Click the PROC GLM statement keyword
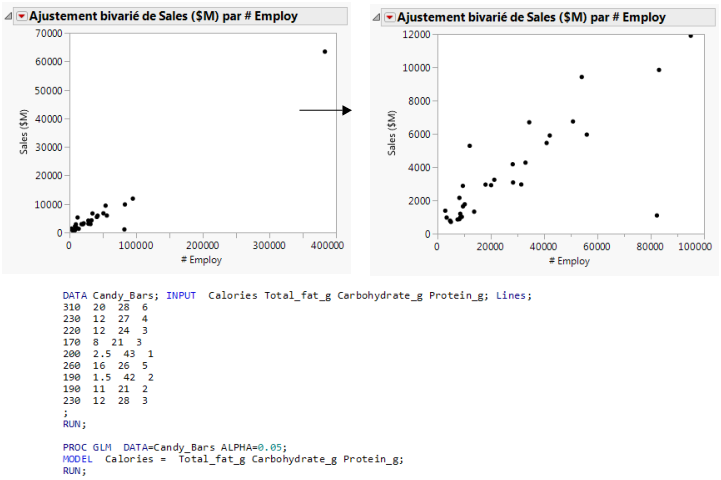Image resolution: width=721 pixels, height=480 pixels. [x=87, y=447]
